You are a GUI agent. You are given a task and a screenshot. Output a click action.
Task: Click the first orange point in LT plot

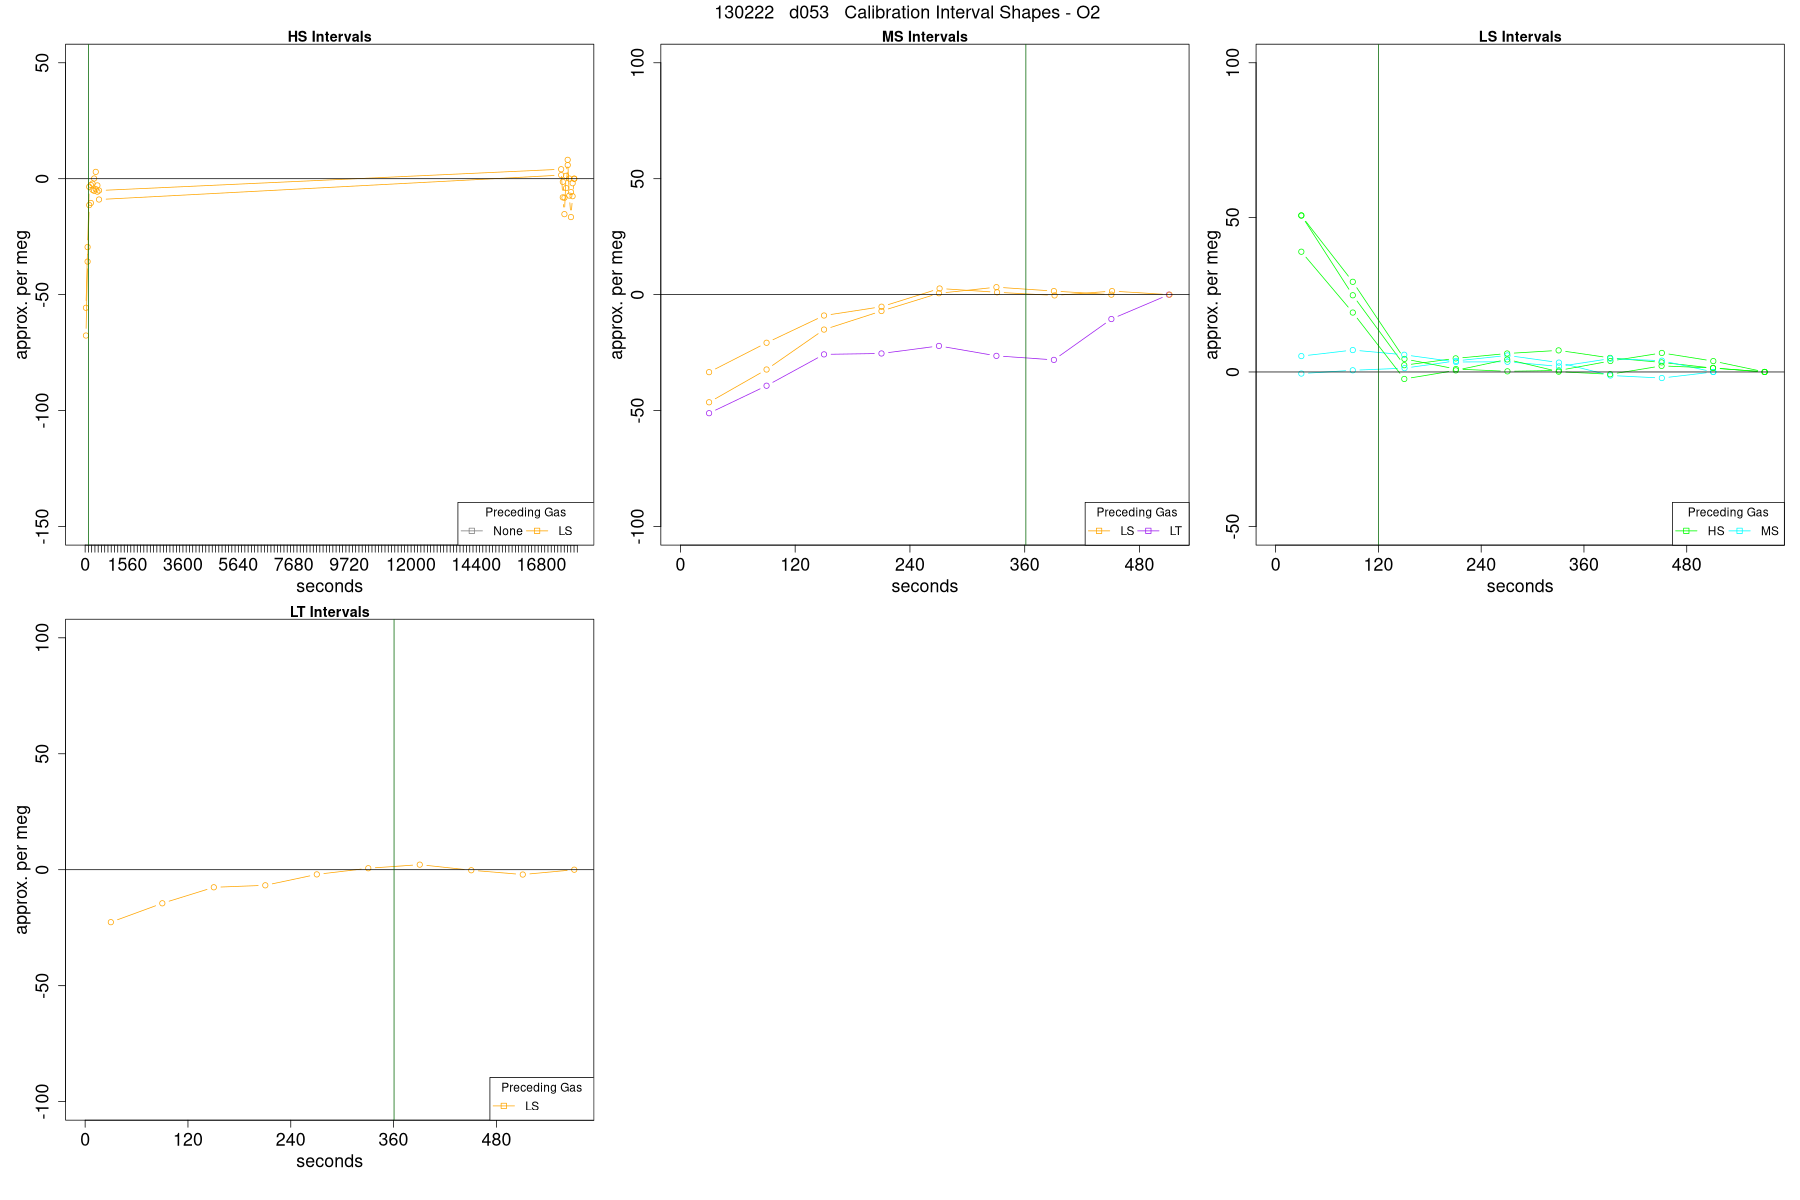pos(111,922)
